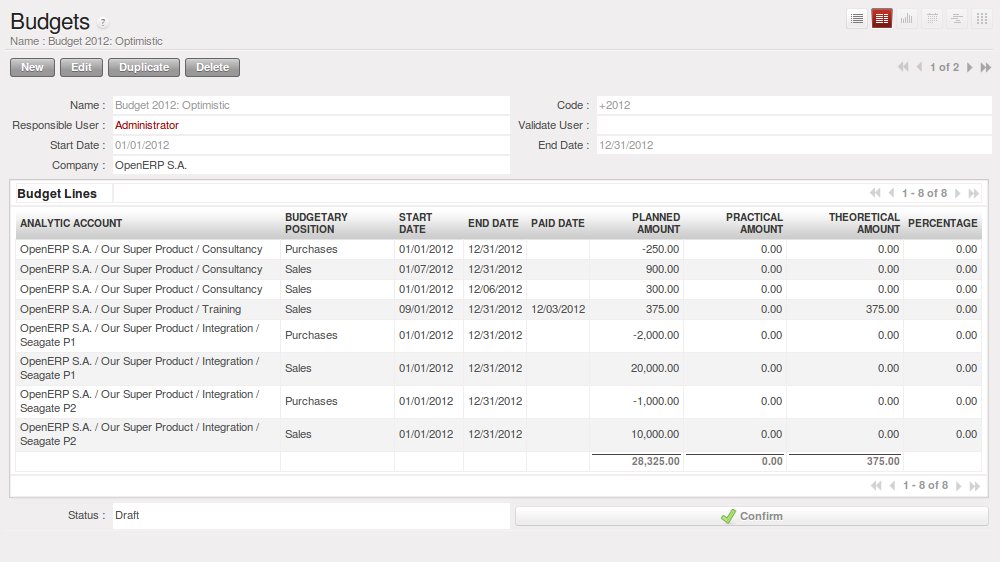Go to previous record in top pager
The image size is (1000, 562).
(919, 67)
